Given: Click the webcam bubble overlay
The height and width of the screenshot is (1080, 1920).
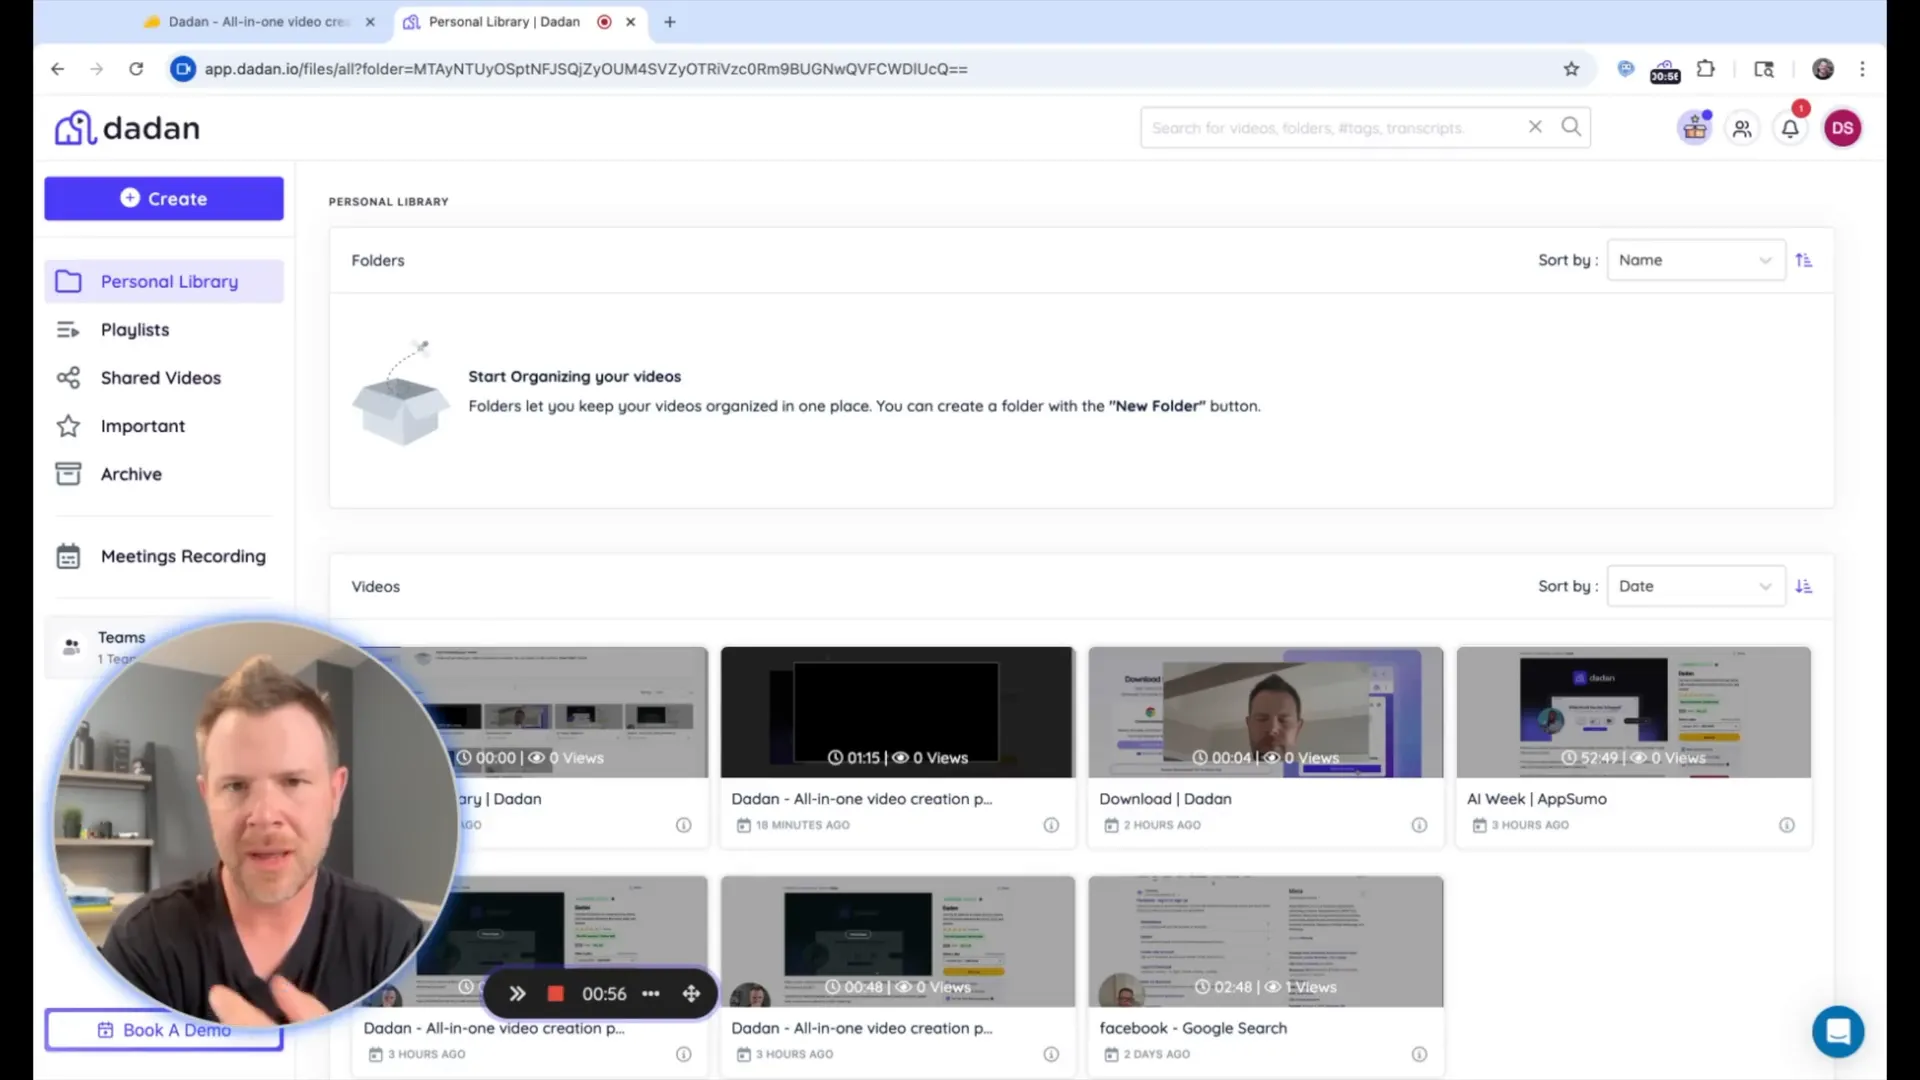Looking at the screenshot, I should coord(255,825).
